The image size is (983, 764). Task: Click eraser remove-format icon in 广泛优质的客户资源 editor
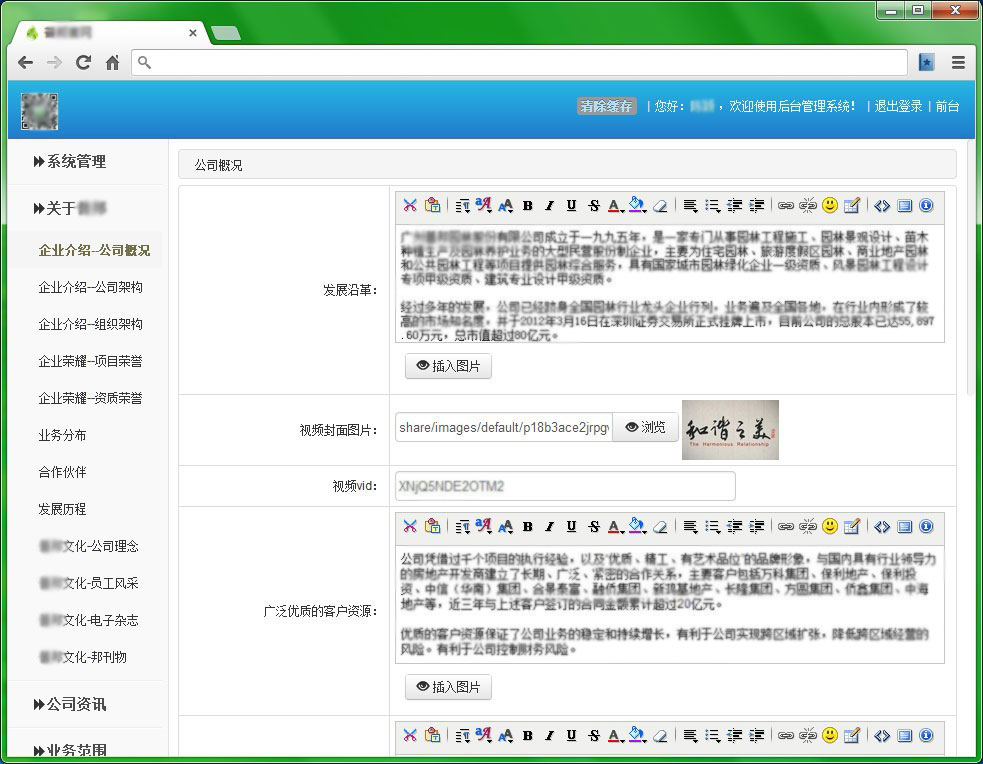click(659, 527)
